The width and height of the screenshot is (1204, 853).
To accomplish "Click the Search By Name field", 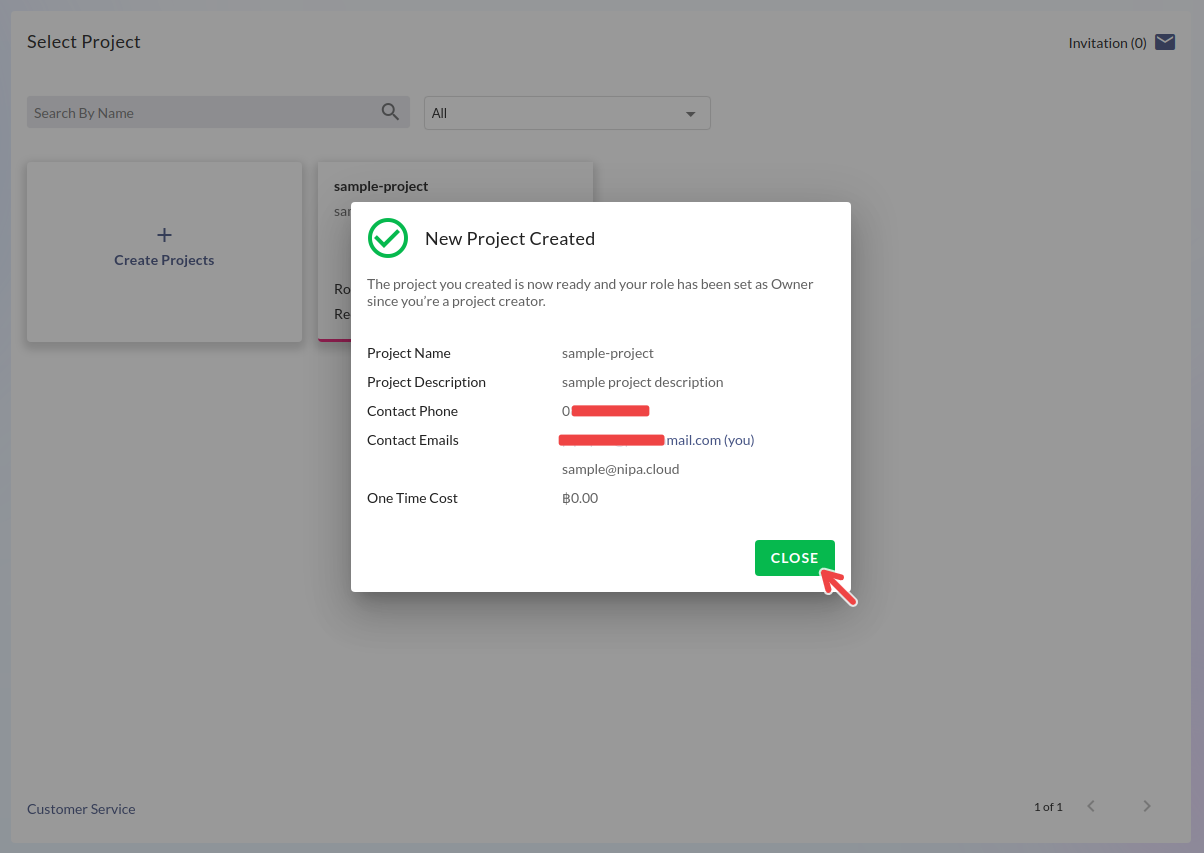I will click(x=200, y=113).
